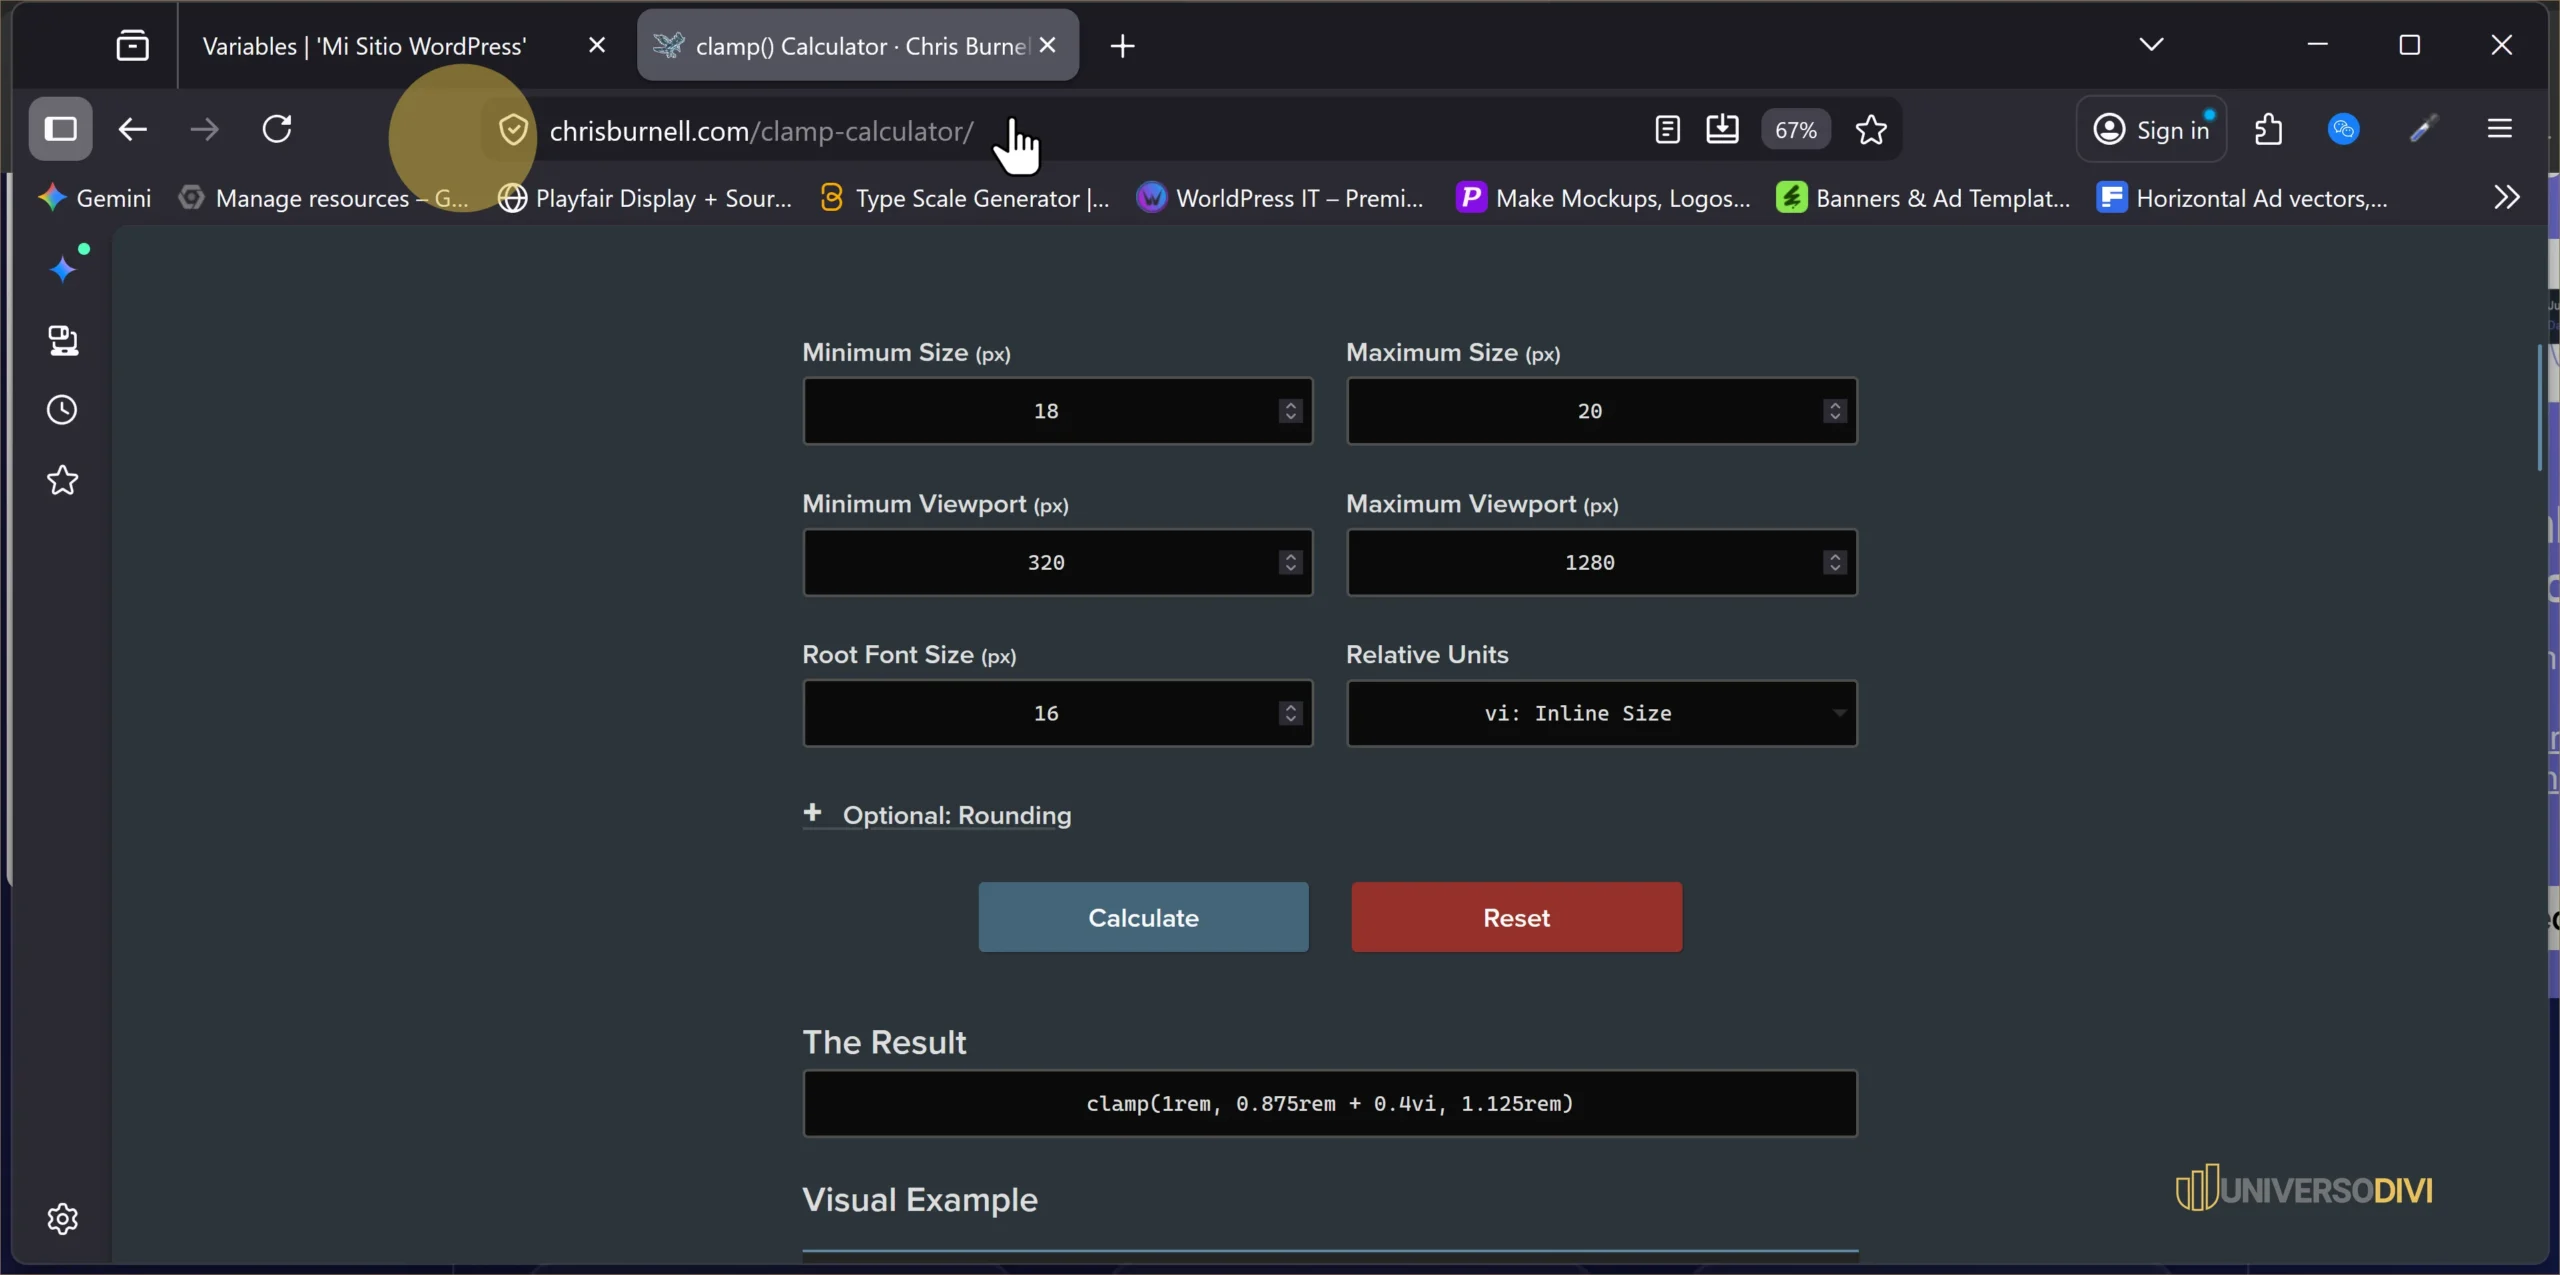Open the WordPress IT bookmark
This screenshot has width=2560, height=1275.
click(x=1281, y=198)
